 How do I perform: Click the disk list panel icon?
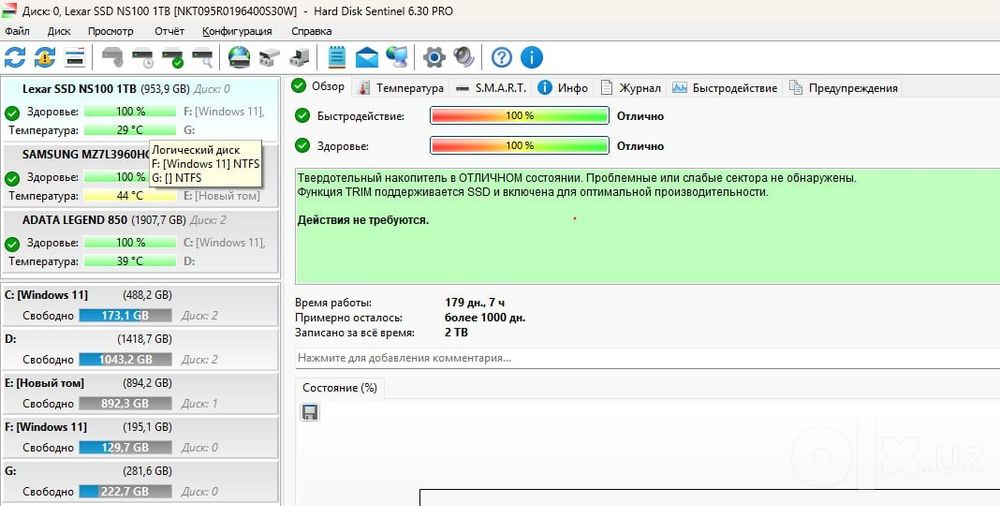click(75, 57)
